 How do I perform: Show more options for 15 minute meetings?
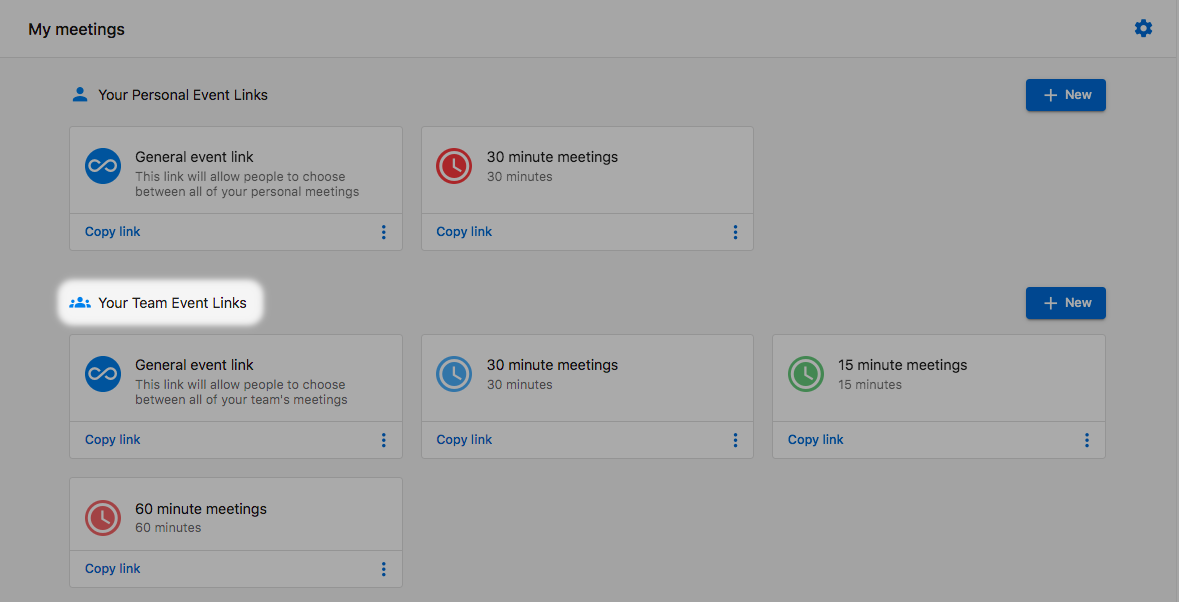(x=1086, y=440)
